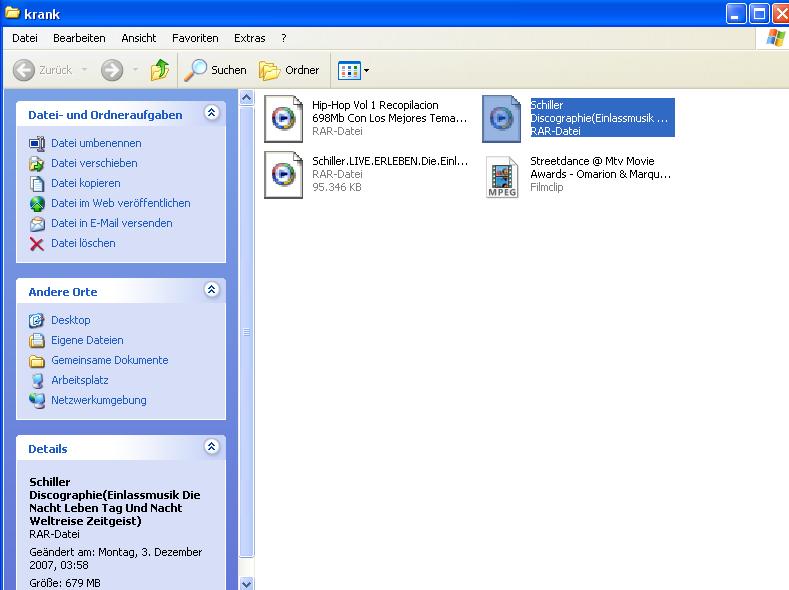
Task: Click the red X Datei löschen icon
Action: point(37,244)
